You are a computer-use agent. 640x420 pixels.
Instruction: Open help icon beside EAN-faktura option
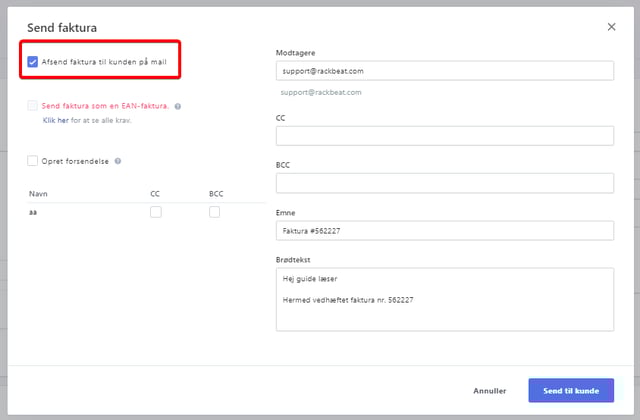177,105
